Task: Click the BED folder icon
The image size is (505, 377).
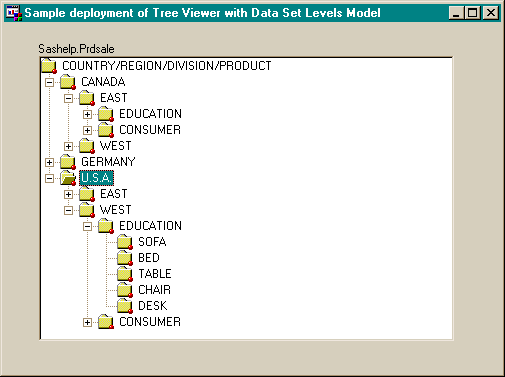Action: [x=125, y=258]
